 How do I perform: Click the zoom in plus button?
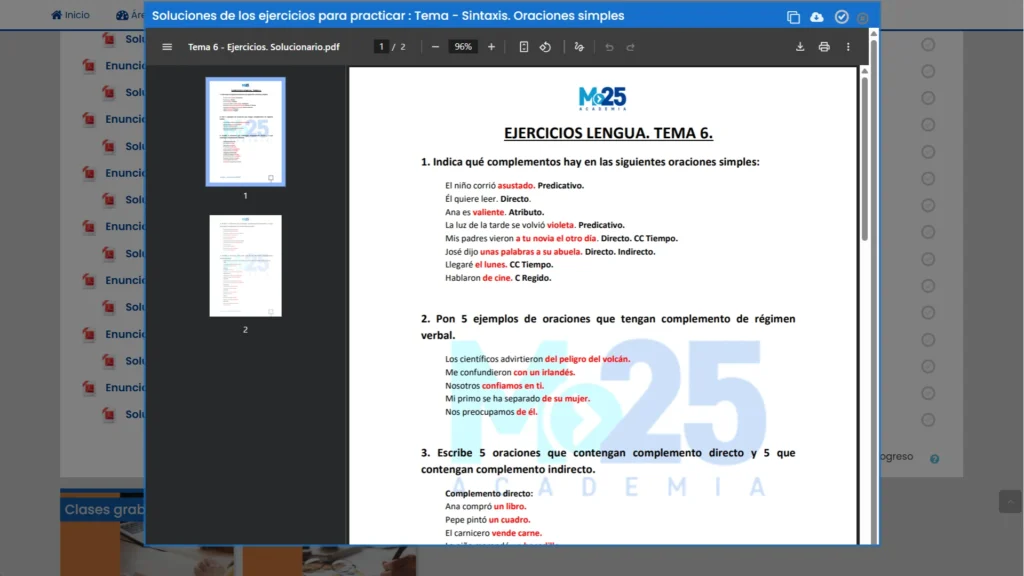491,47
